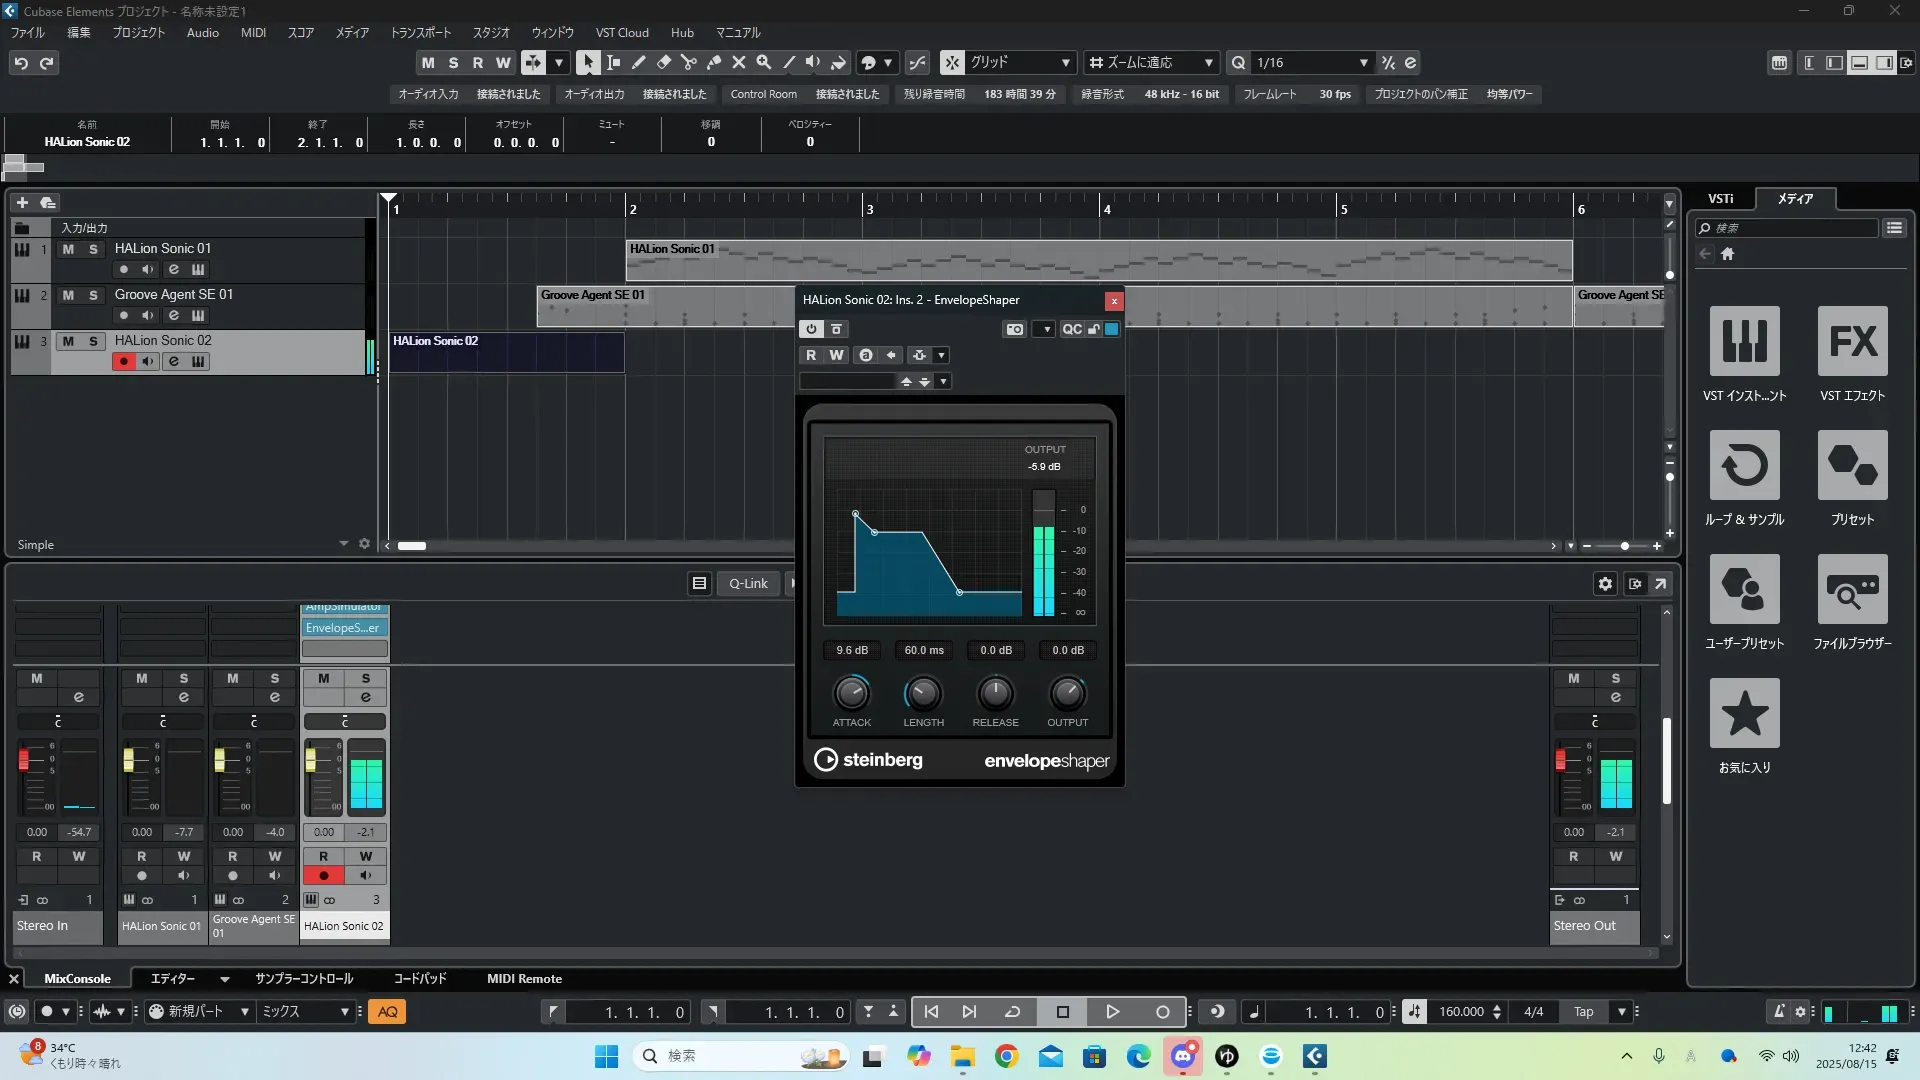Select the Scissors split tool
Image resolution: width=1920 pixels, height=1080 pixels.
(688, 62)
